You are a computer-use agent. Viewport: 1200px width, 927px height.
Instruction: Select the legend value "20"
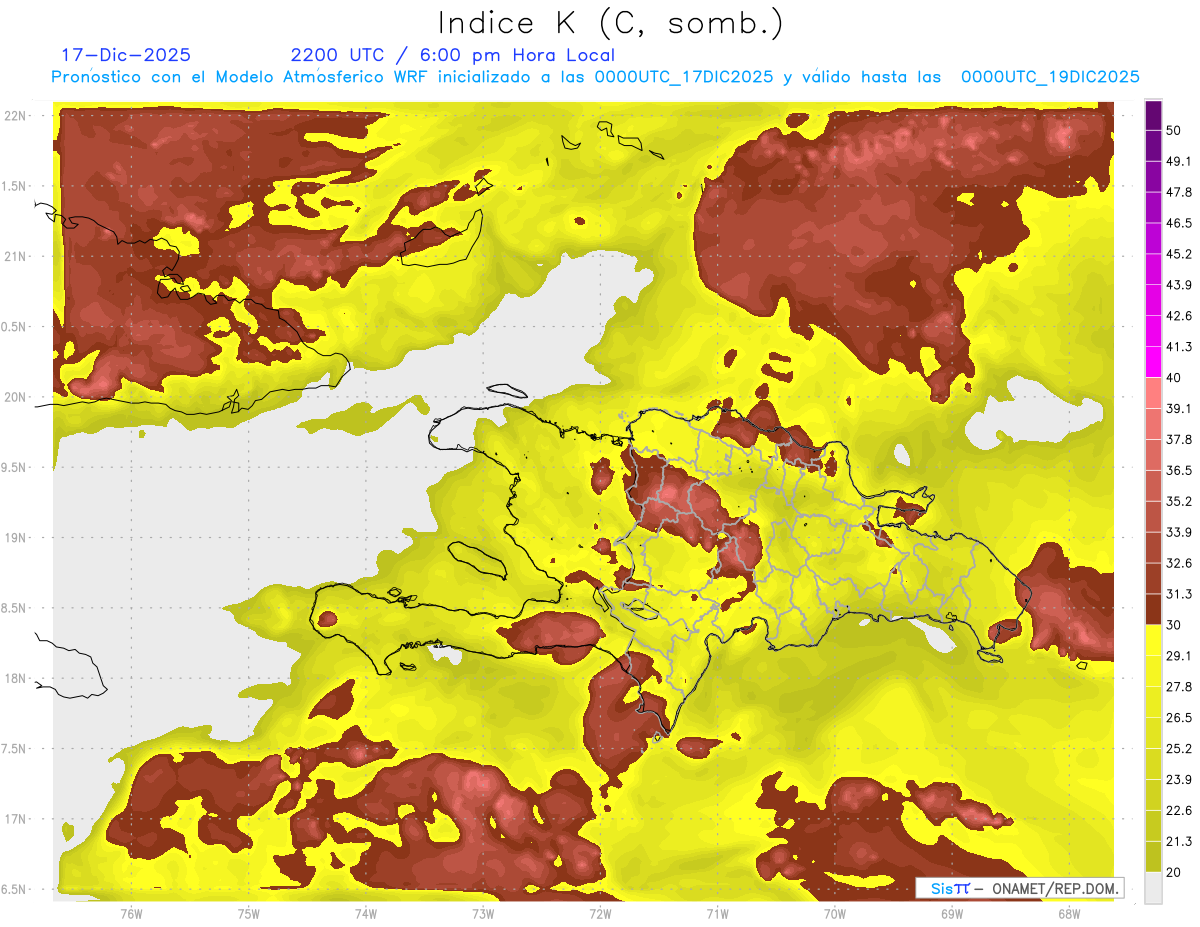pos(1174,873)
